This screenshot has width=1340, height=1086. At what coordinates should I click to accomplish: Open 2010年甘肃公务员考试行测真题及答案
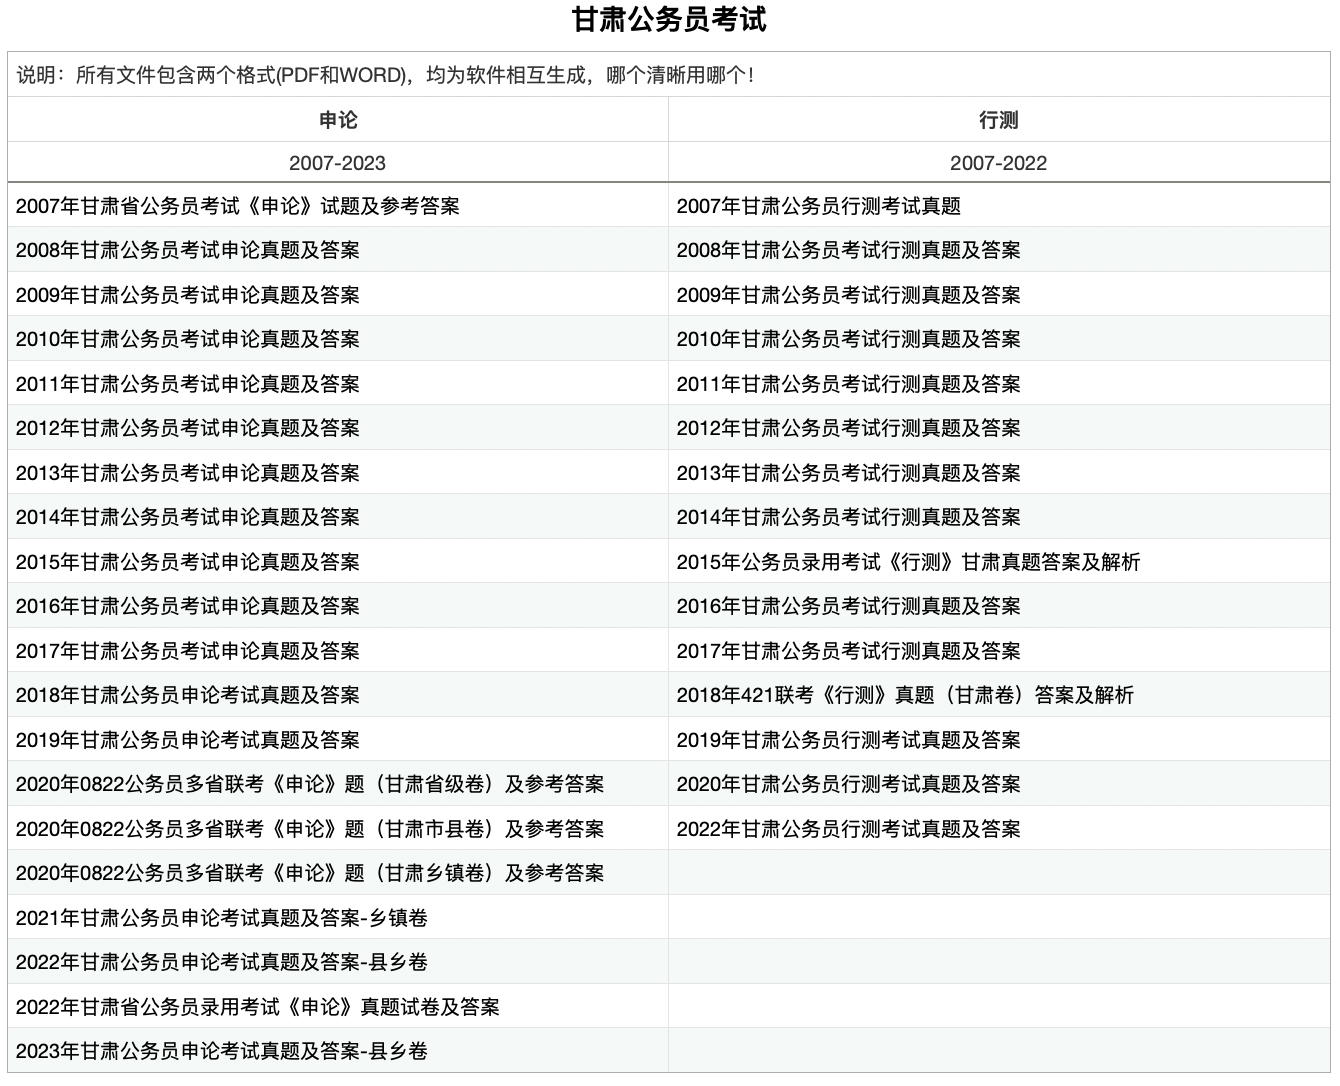coord(849,339)
